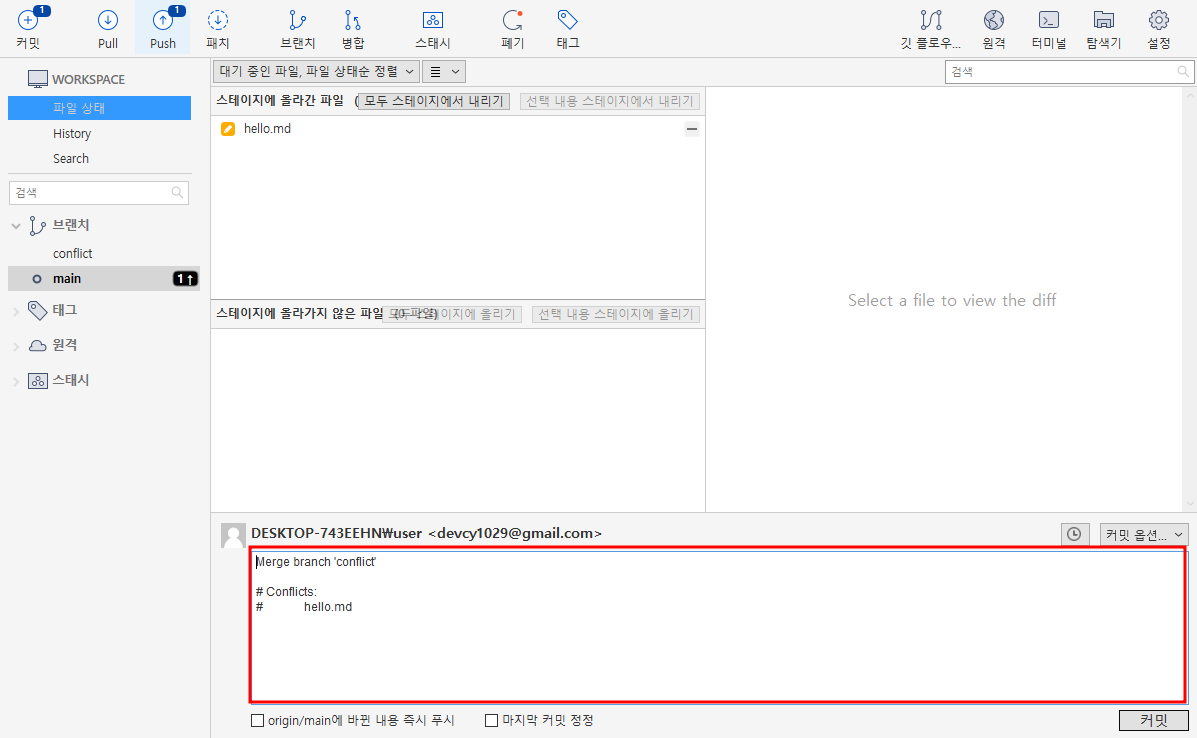Click the sidebar 스태시 stash icon
This screenshot has width=1197, height=738.
tap(37, 380)
